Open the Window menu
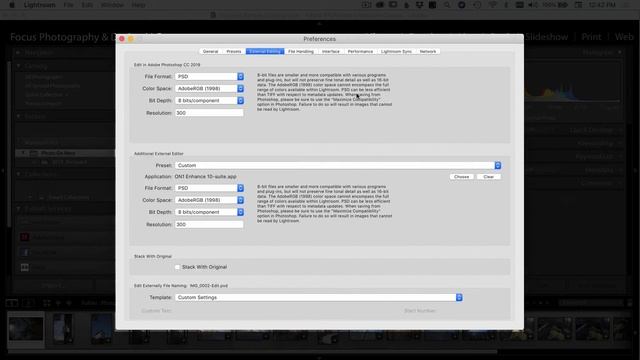This screenshot has height=360, width=640. click(x=112, y=5)
